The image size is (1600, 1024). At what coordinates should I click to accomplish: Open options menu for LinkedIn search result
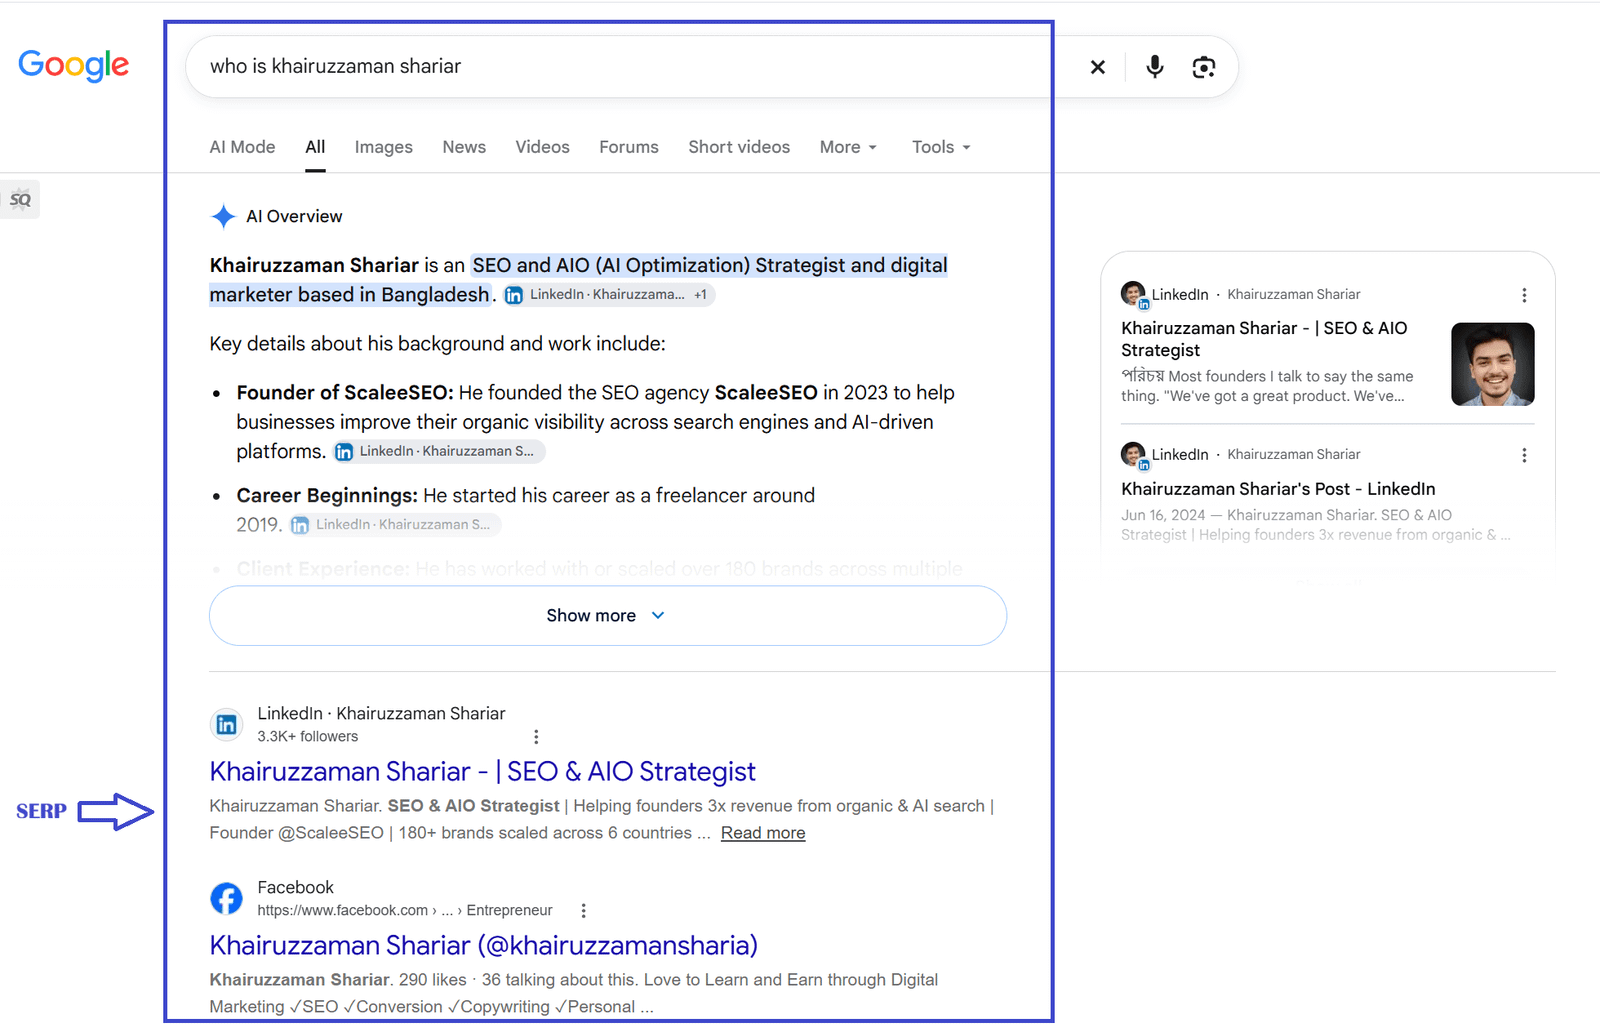pyautogui.click(x=536, y=737)
